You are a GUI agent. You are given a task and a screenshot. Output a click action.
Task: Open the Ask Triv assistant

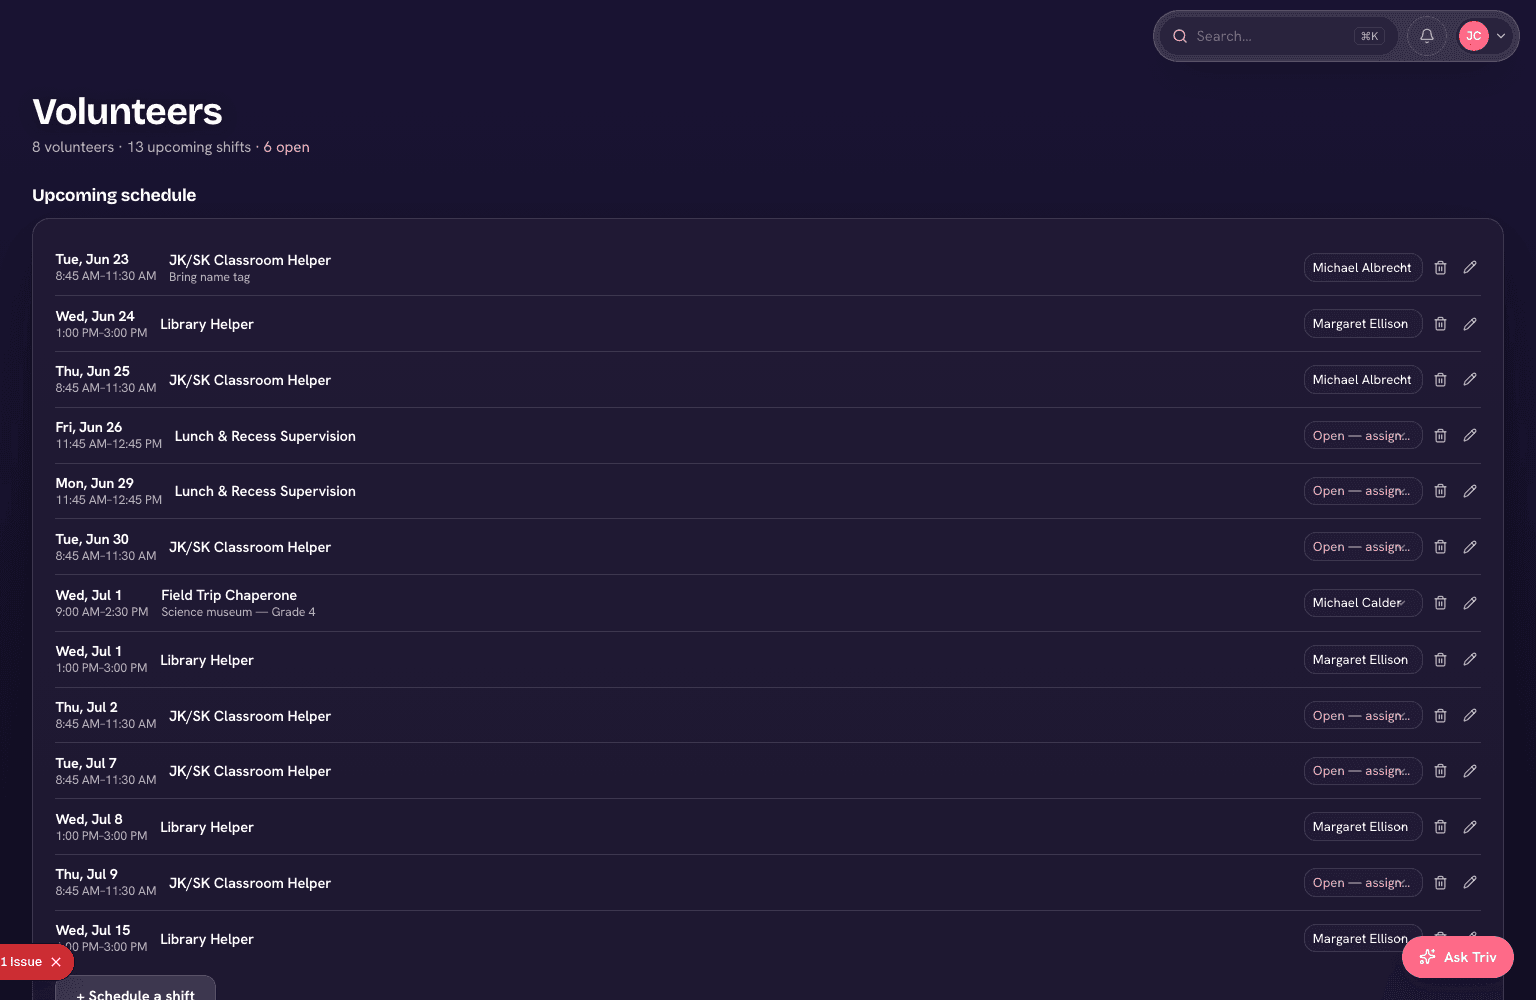click(1458, 957)
